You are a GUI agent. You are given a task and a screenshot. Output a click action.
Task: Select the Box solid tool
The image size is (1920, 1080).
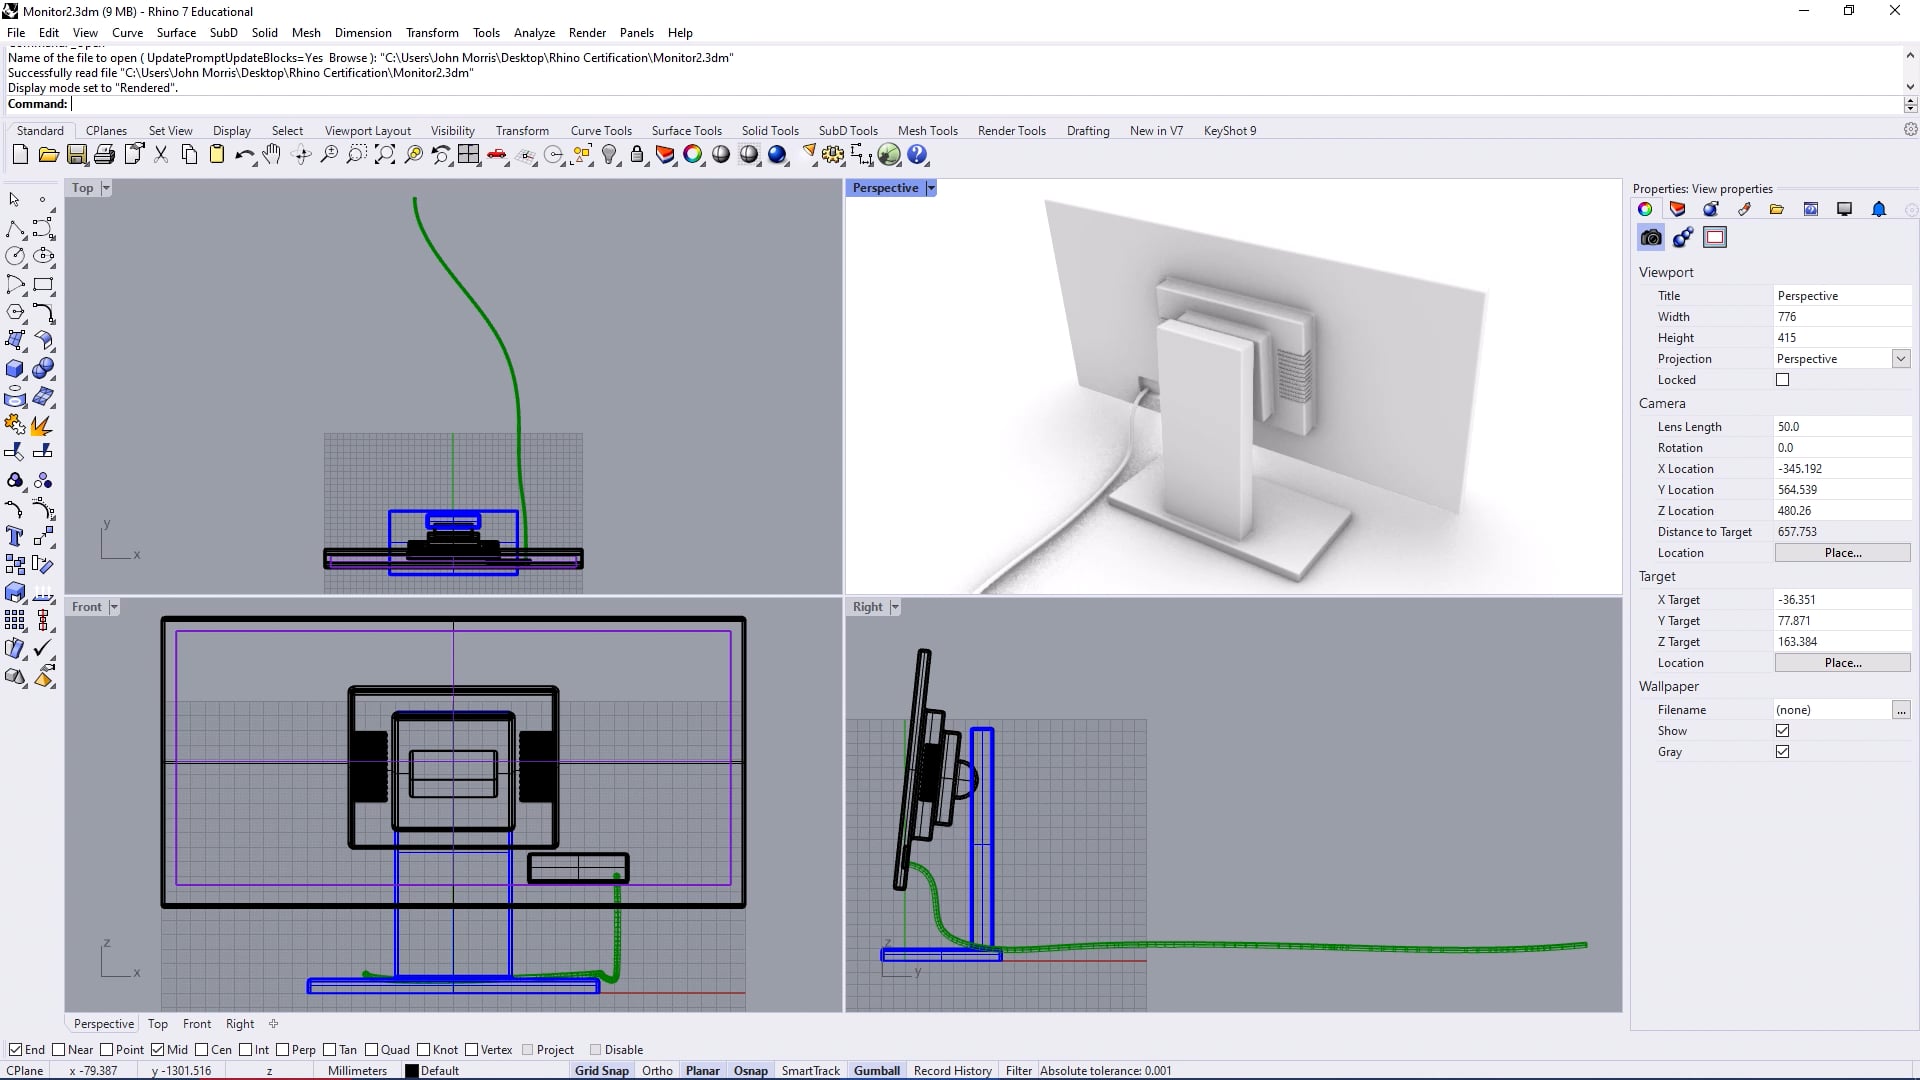(x=15, y=369)
